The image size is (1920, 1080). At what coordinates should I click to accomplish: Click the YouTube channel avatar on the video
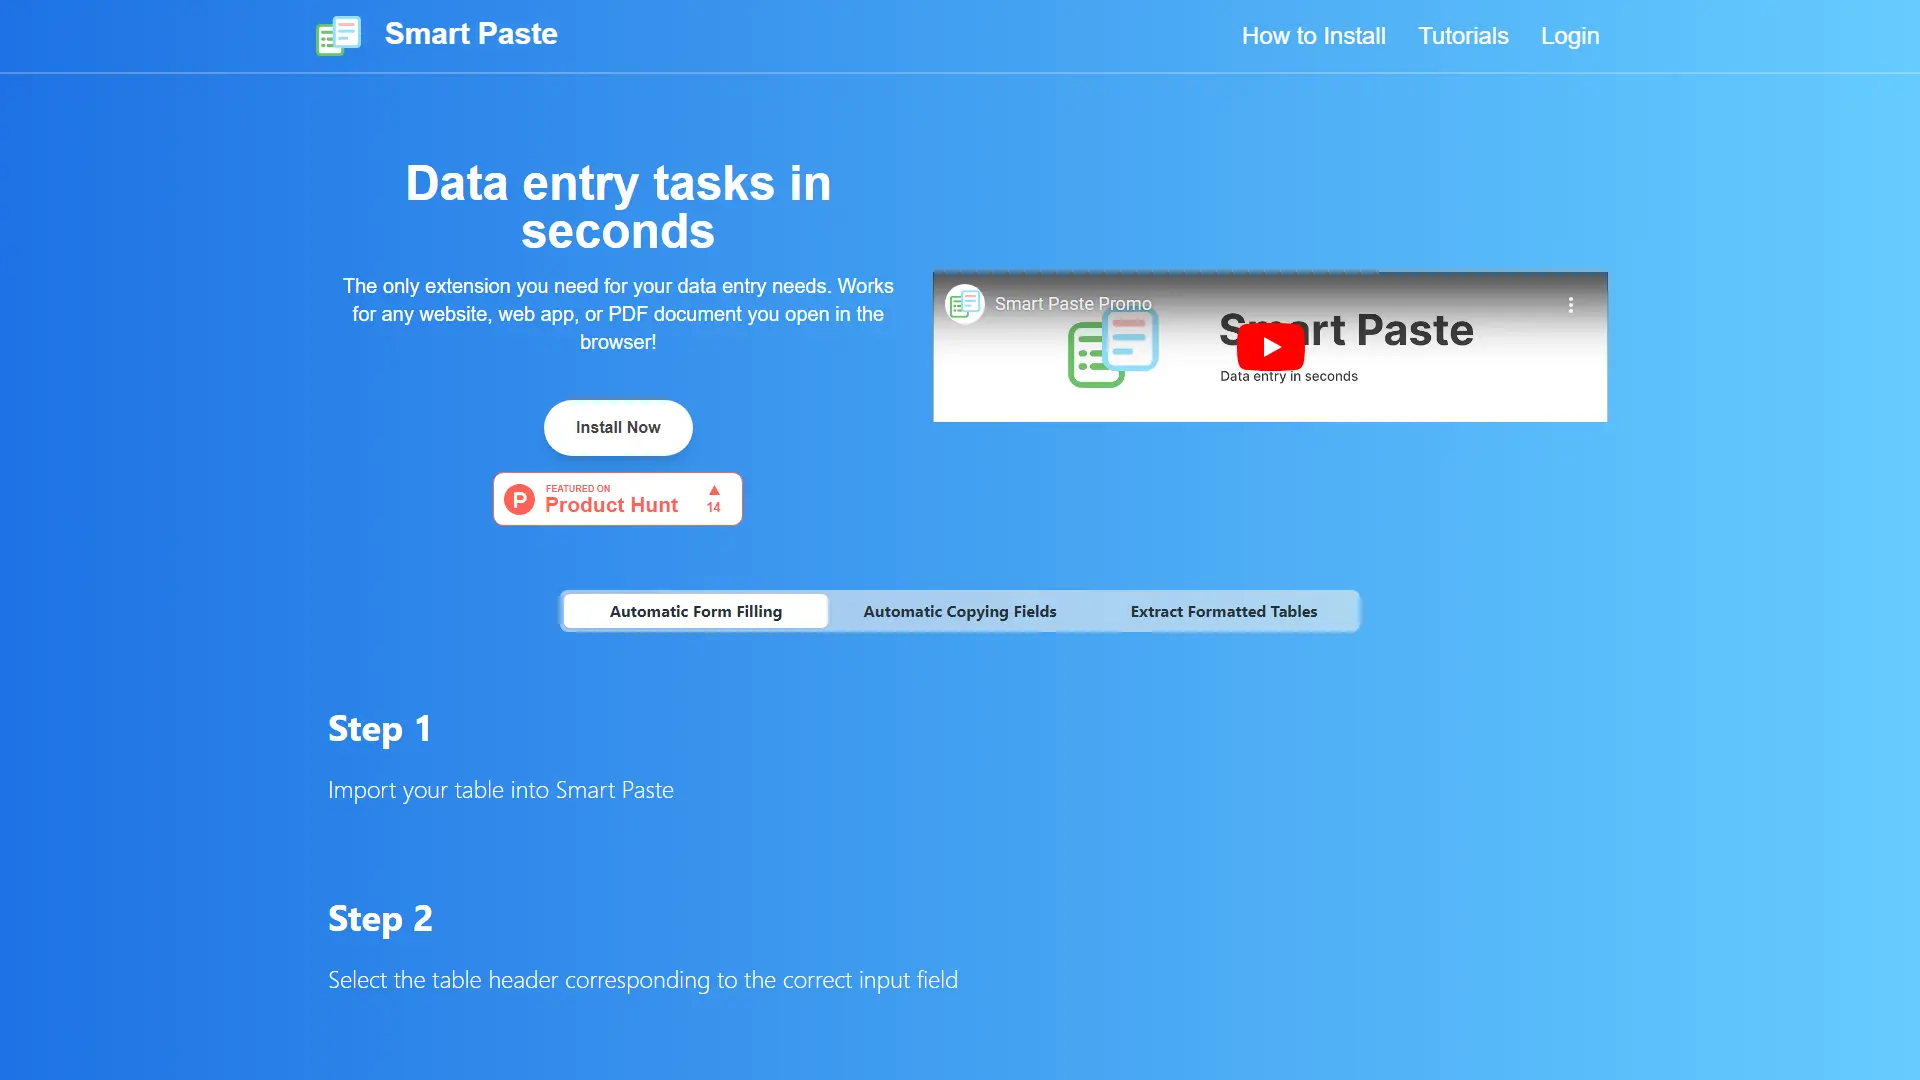click(965, 304)
